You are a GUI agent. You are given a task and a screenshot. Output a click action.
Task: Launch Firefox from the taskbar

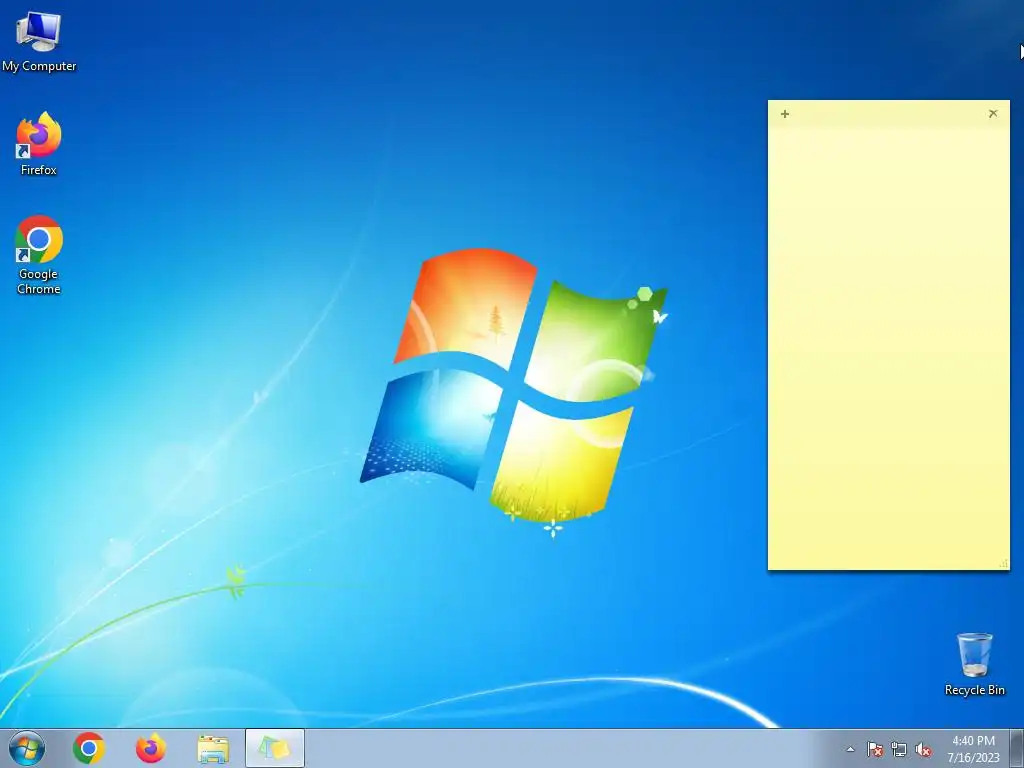click(x=151, y=748)
